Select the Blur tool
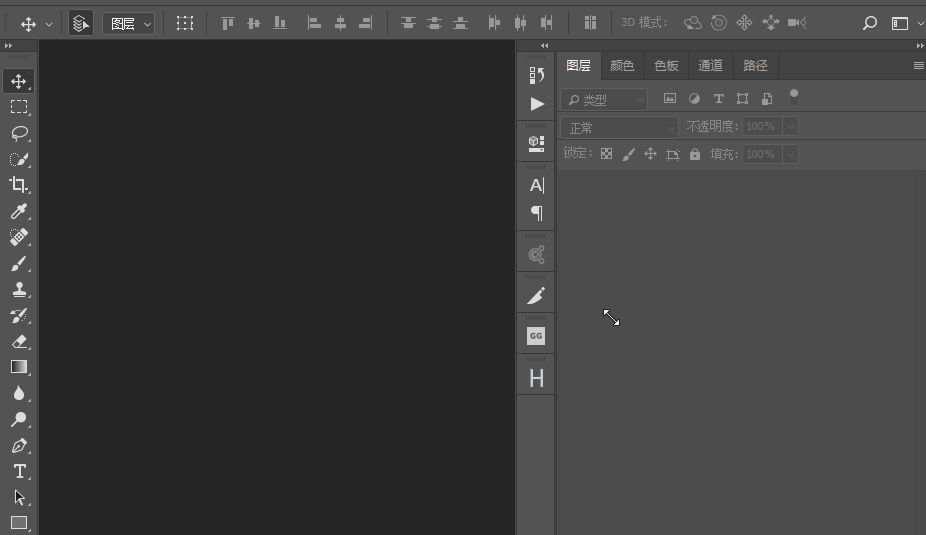This screenshot has height=535, width=926. tap(18, 393)
